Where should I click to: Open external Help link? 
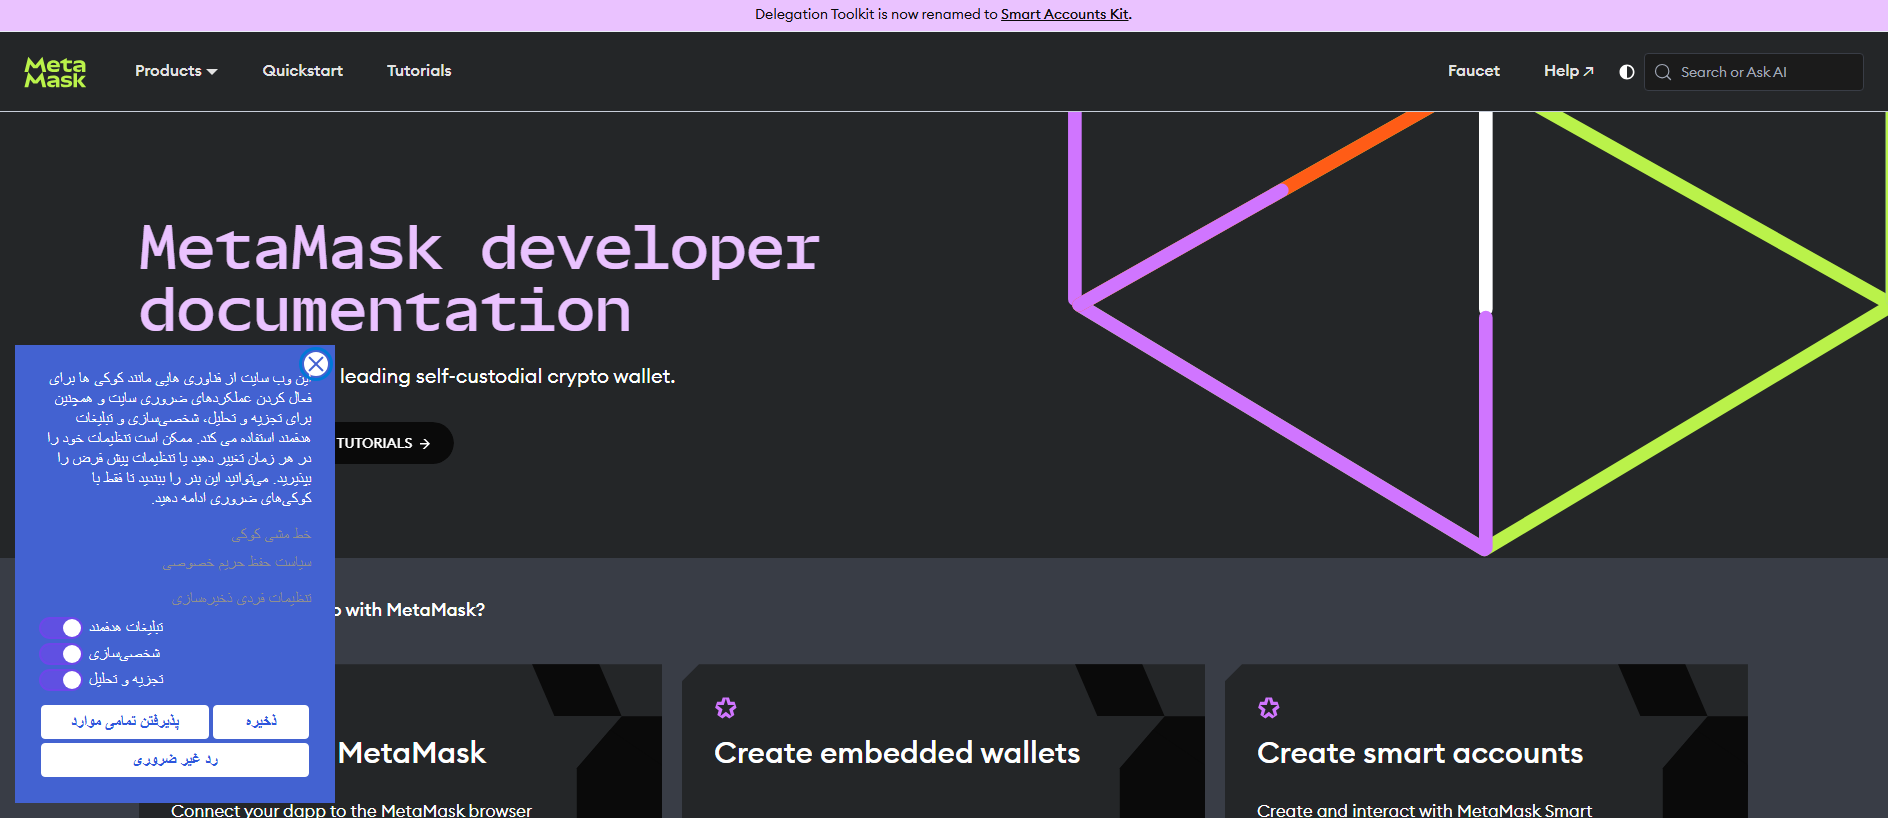point(1569,71)
